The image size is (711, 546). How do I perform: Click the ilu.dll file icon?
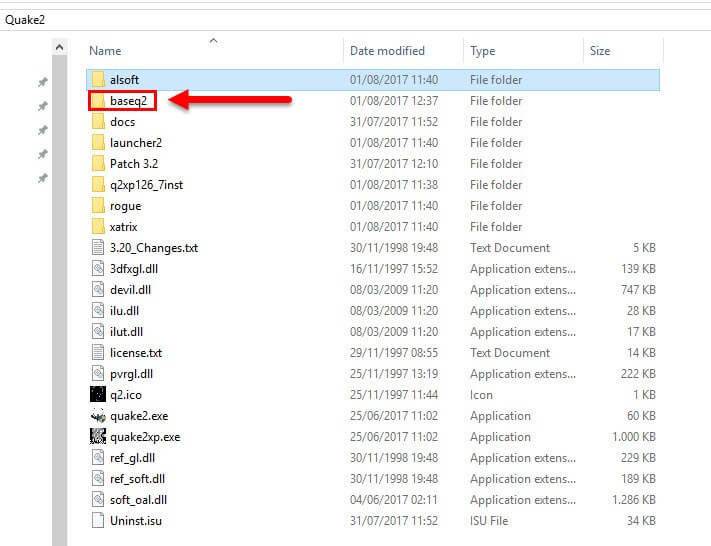pyautogui.click(x=98, y=311)
